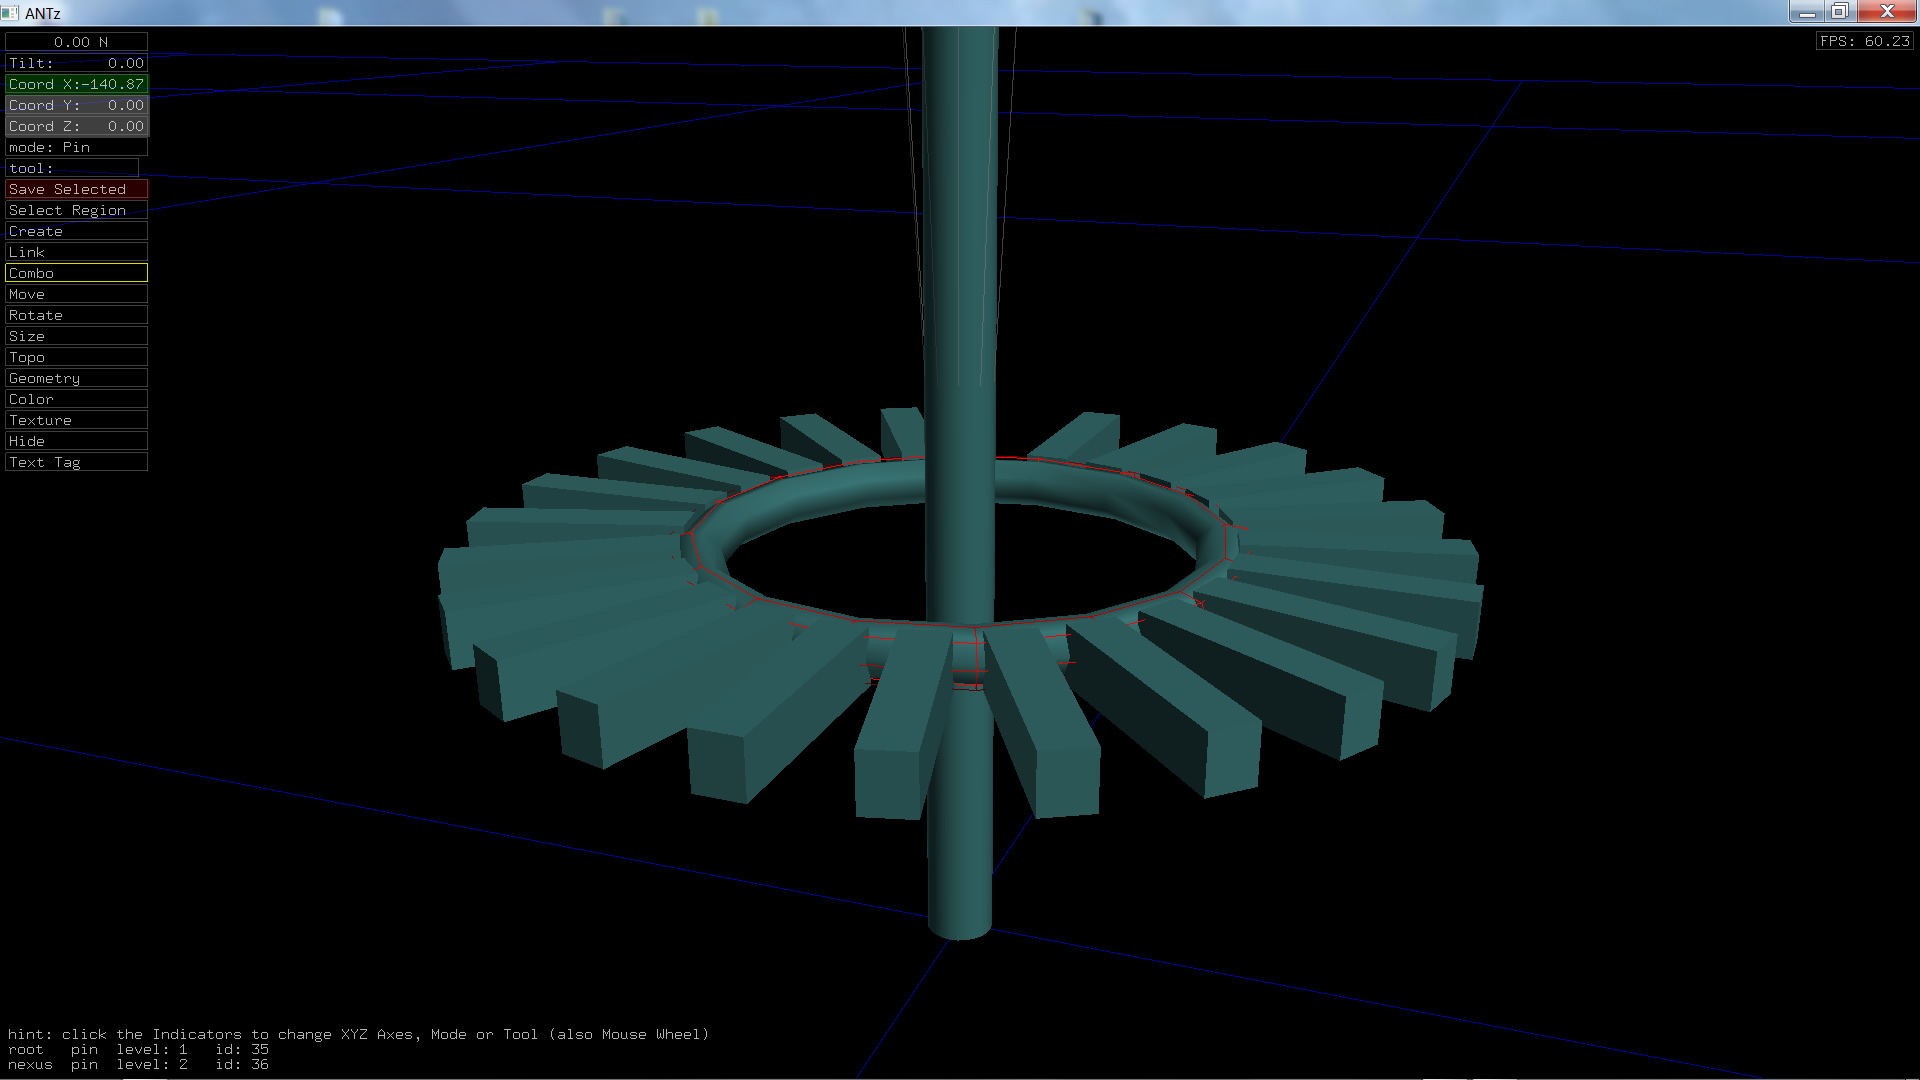Viewport: 1920px width, 1080px height.
Task: Click the Geometry option
Action: click(76, 378)
